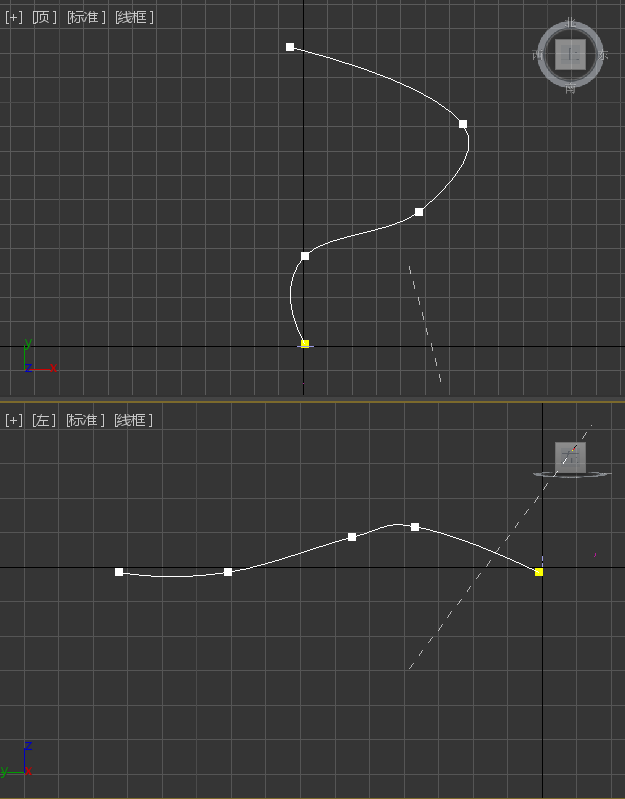Image resolution: width=625 pixels, height=799 pixels.
Task: Click the ViewCube top face in Top viewport
Action: pyautogui.click(x=570, y=55)
